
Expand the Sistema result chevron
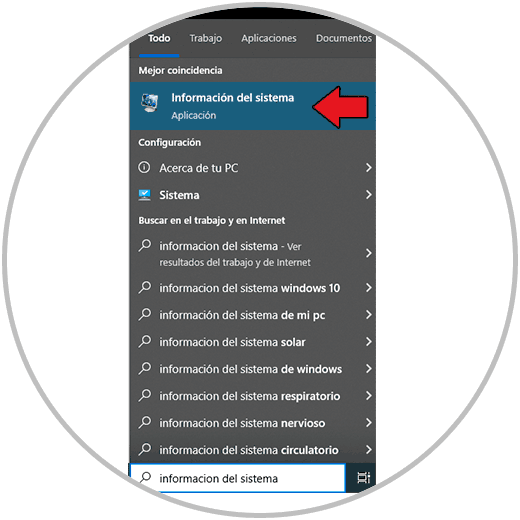[x=368, y=195]
